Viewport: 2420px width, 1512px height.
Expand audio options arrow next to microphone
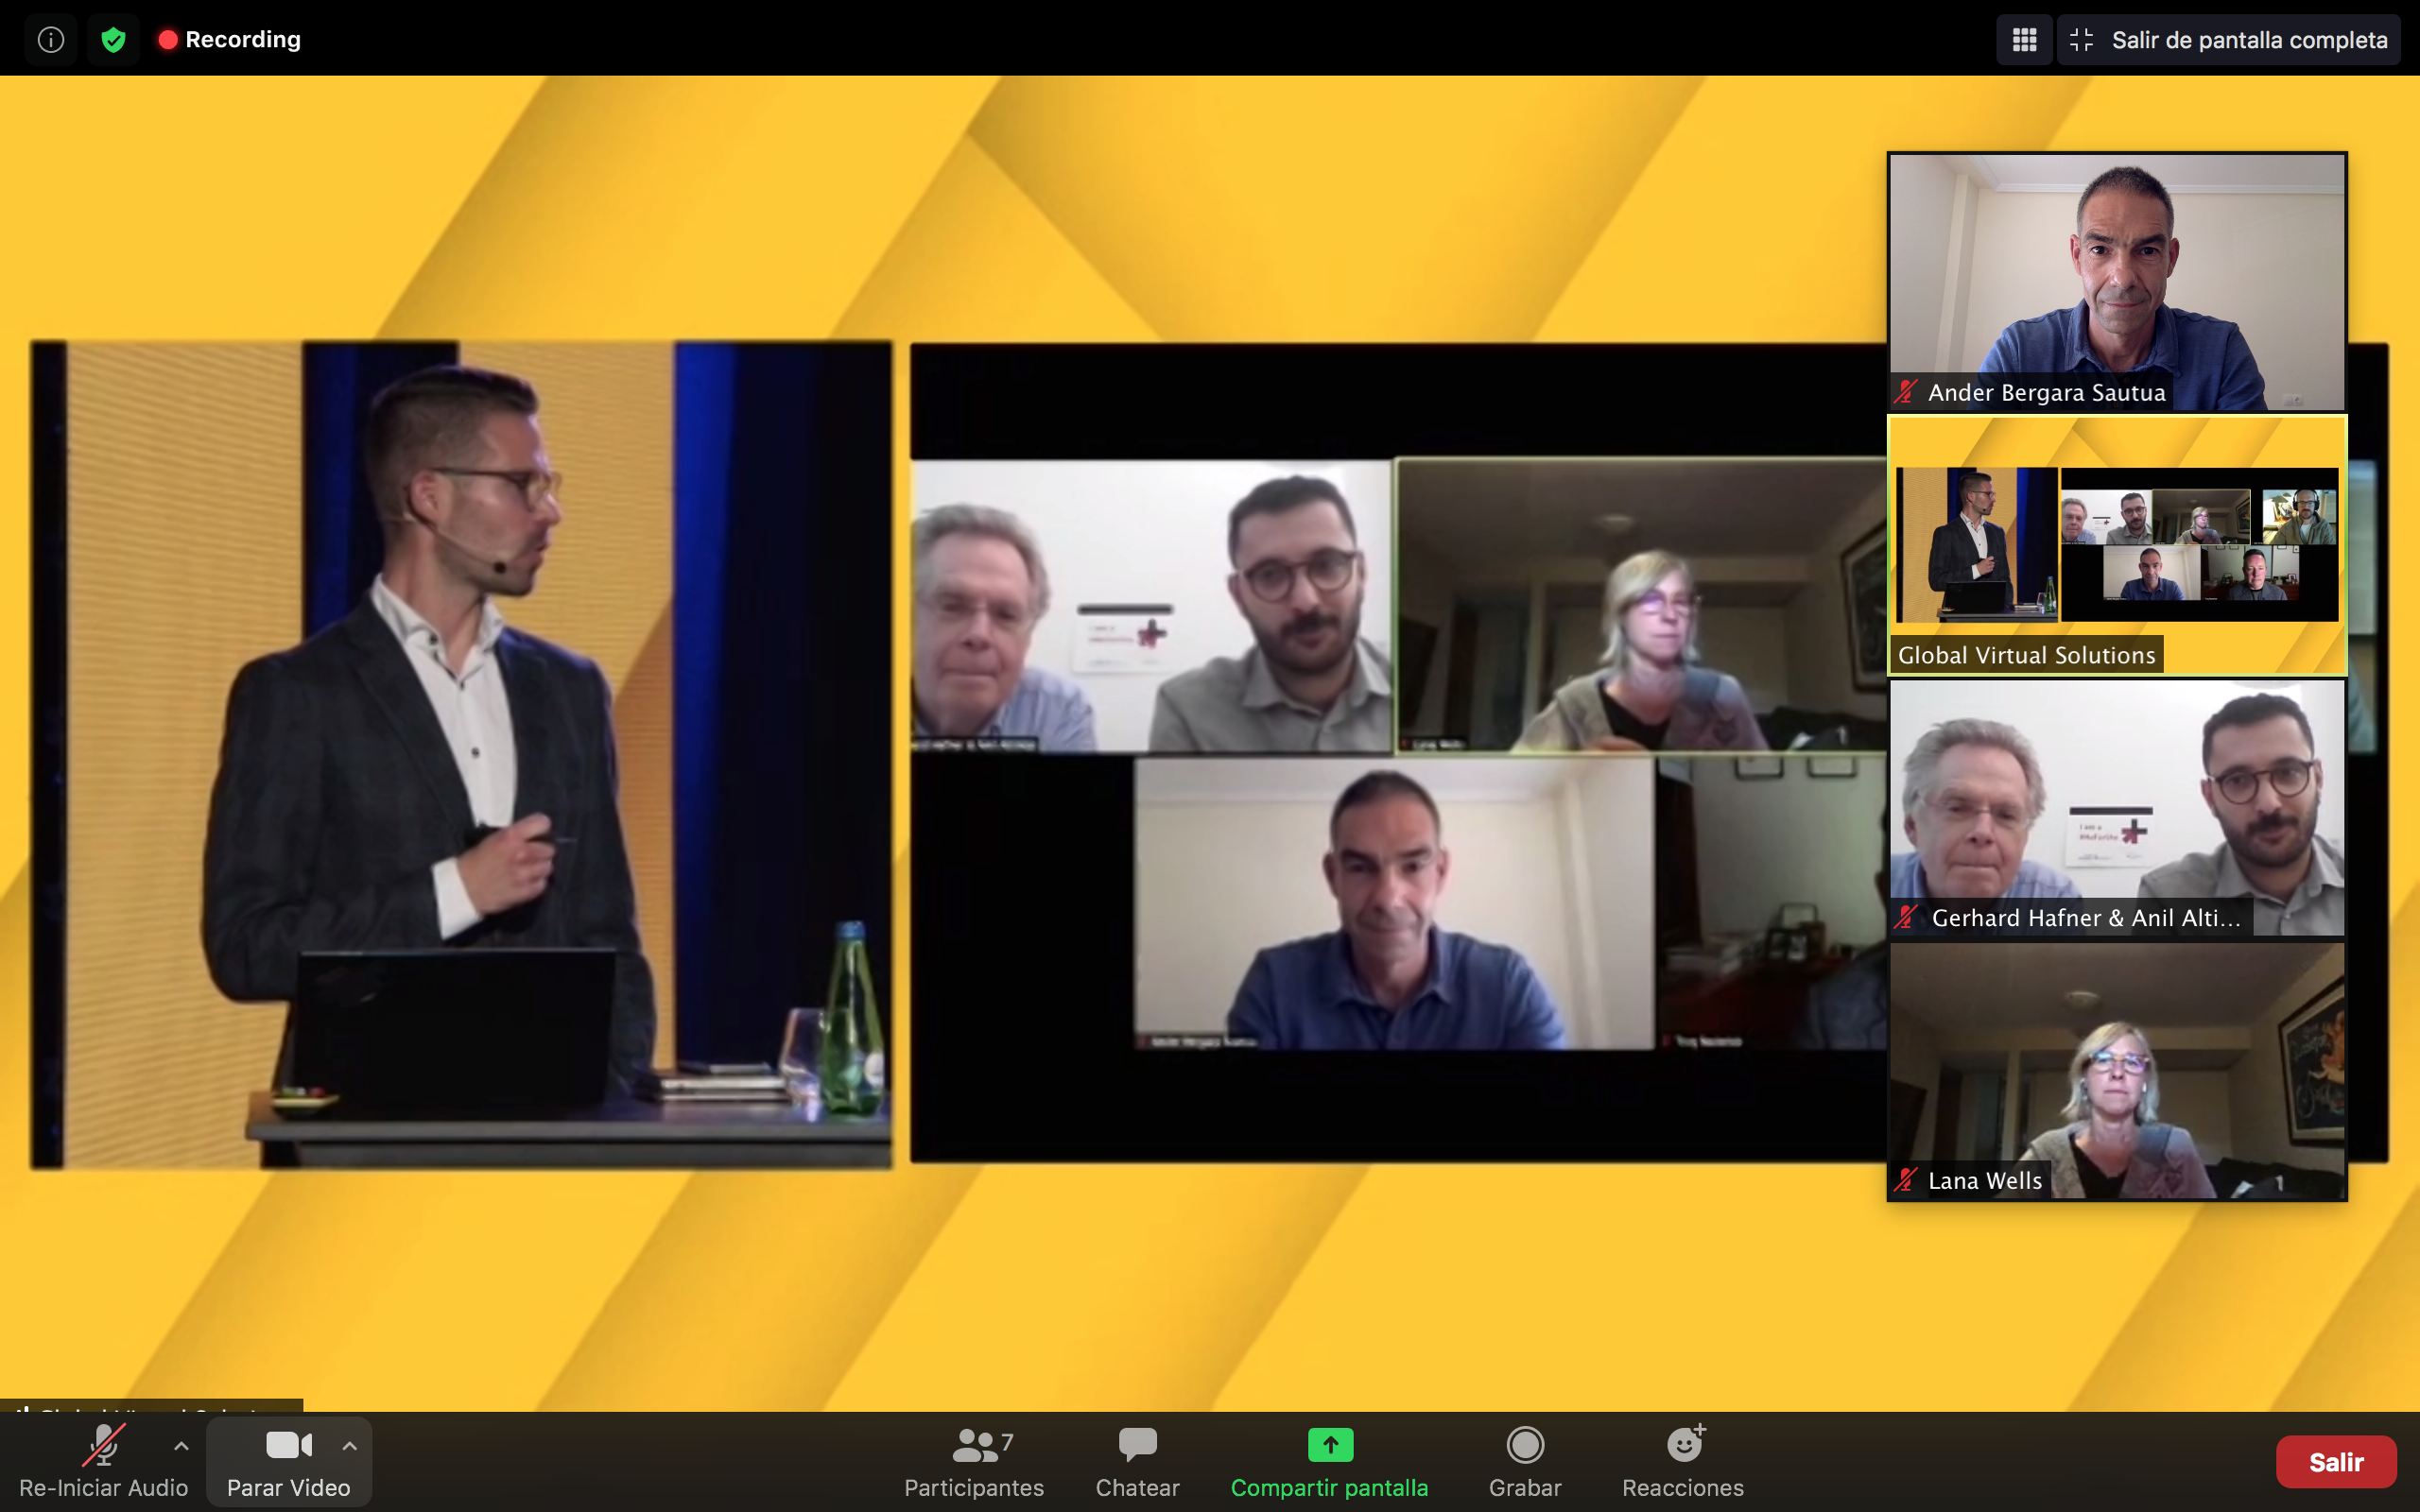(181, 1445)
